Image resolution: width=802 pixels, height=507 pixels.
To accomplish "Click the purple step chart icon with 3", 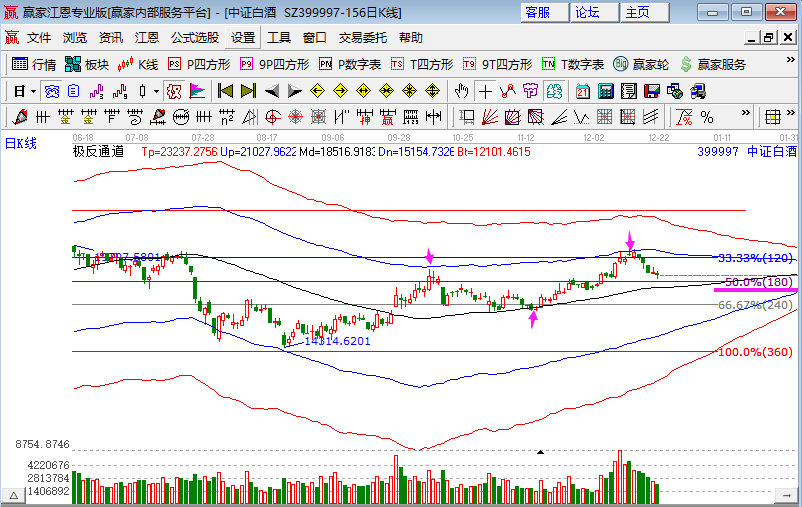I will [x=97, y=92].
